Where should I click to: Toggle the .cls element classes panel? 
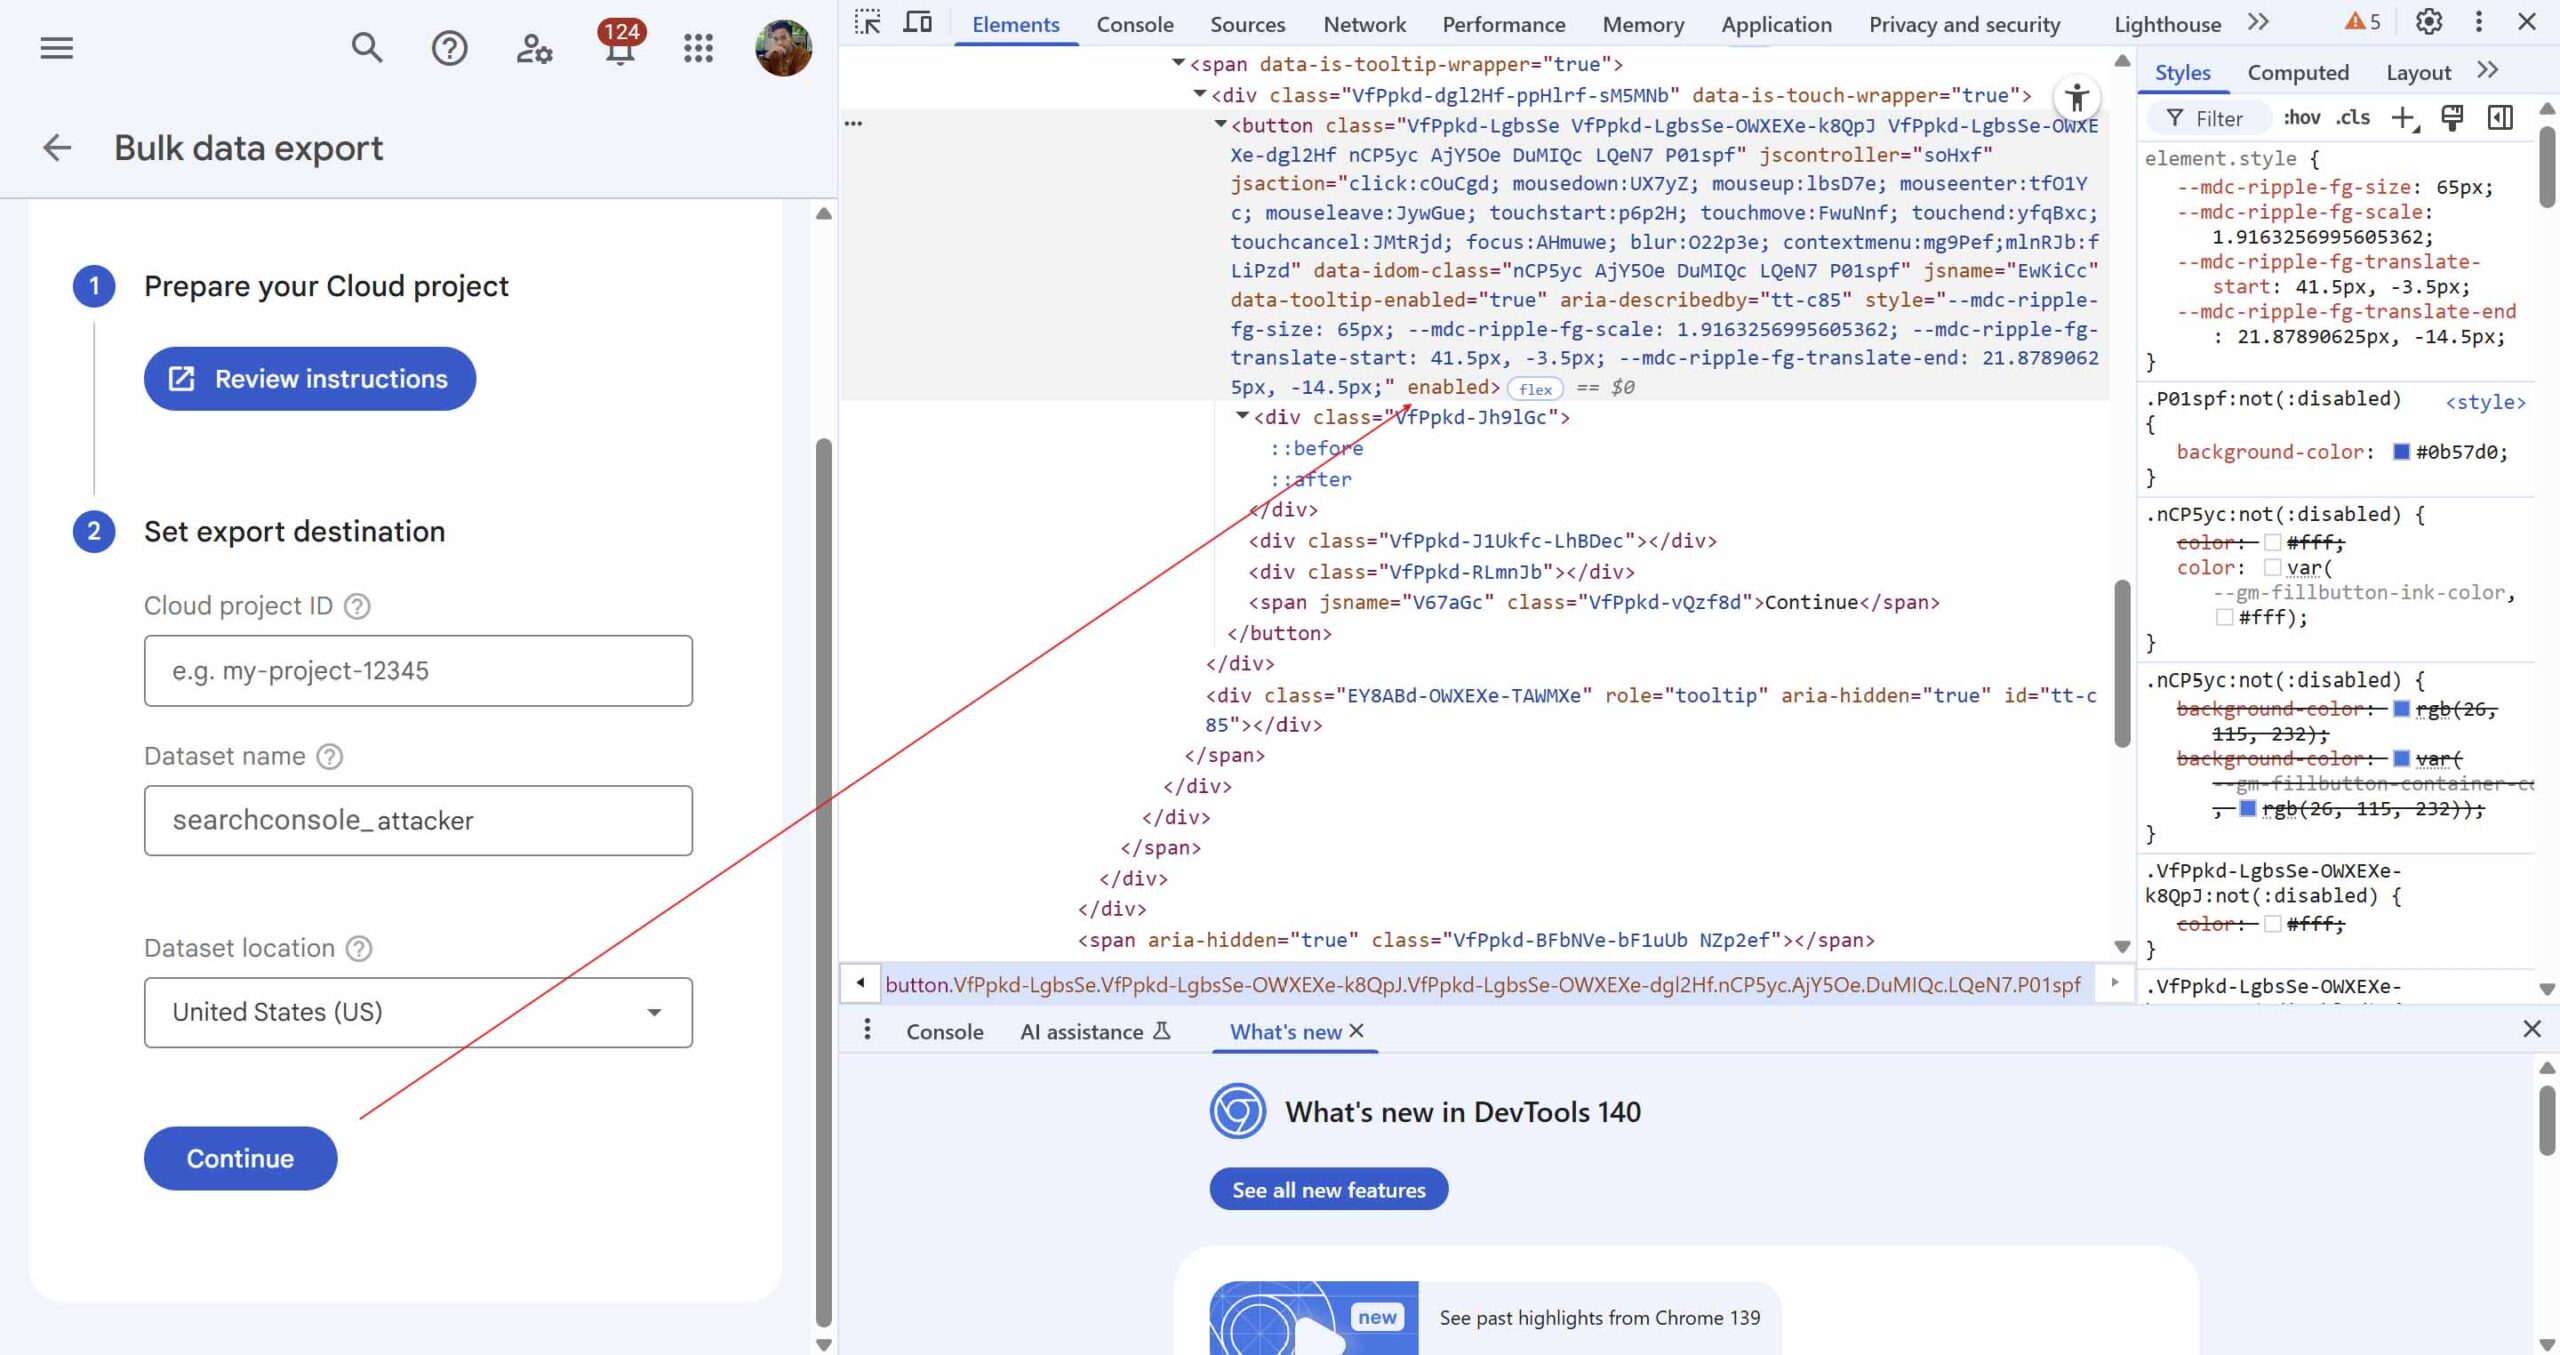2353,118
